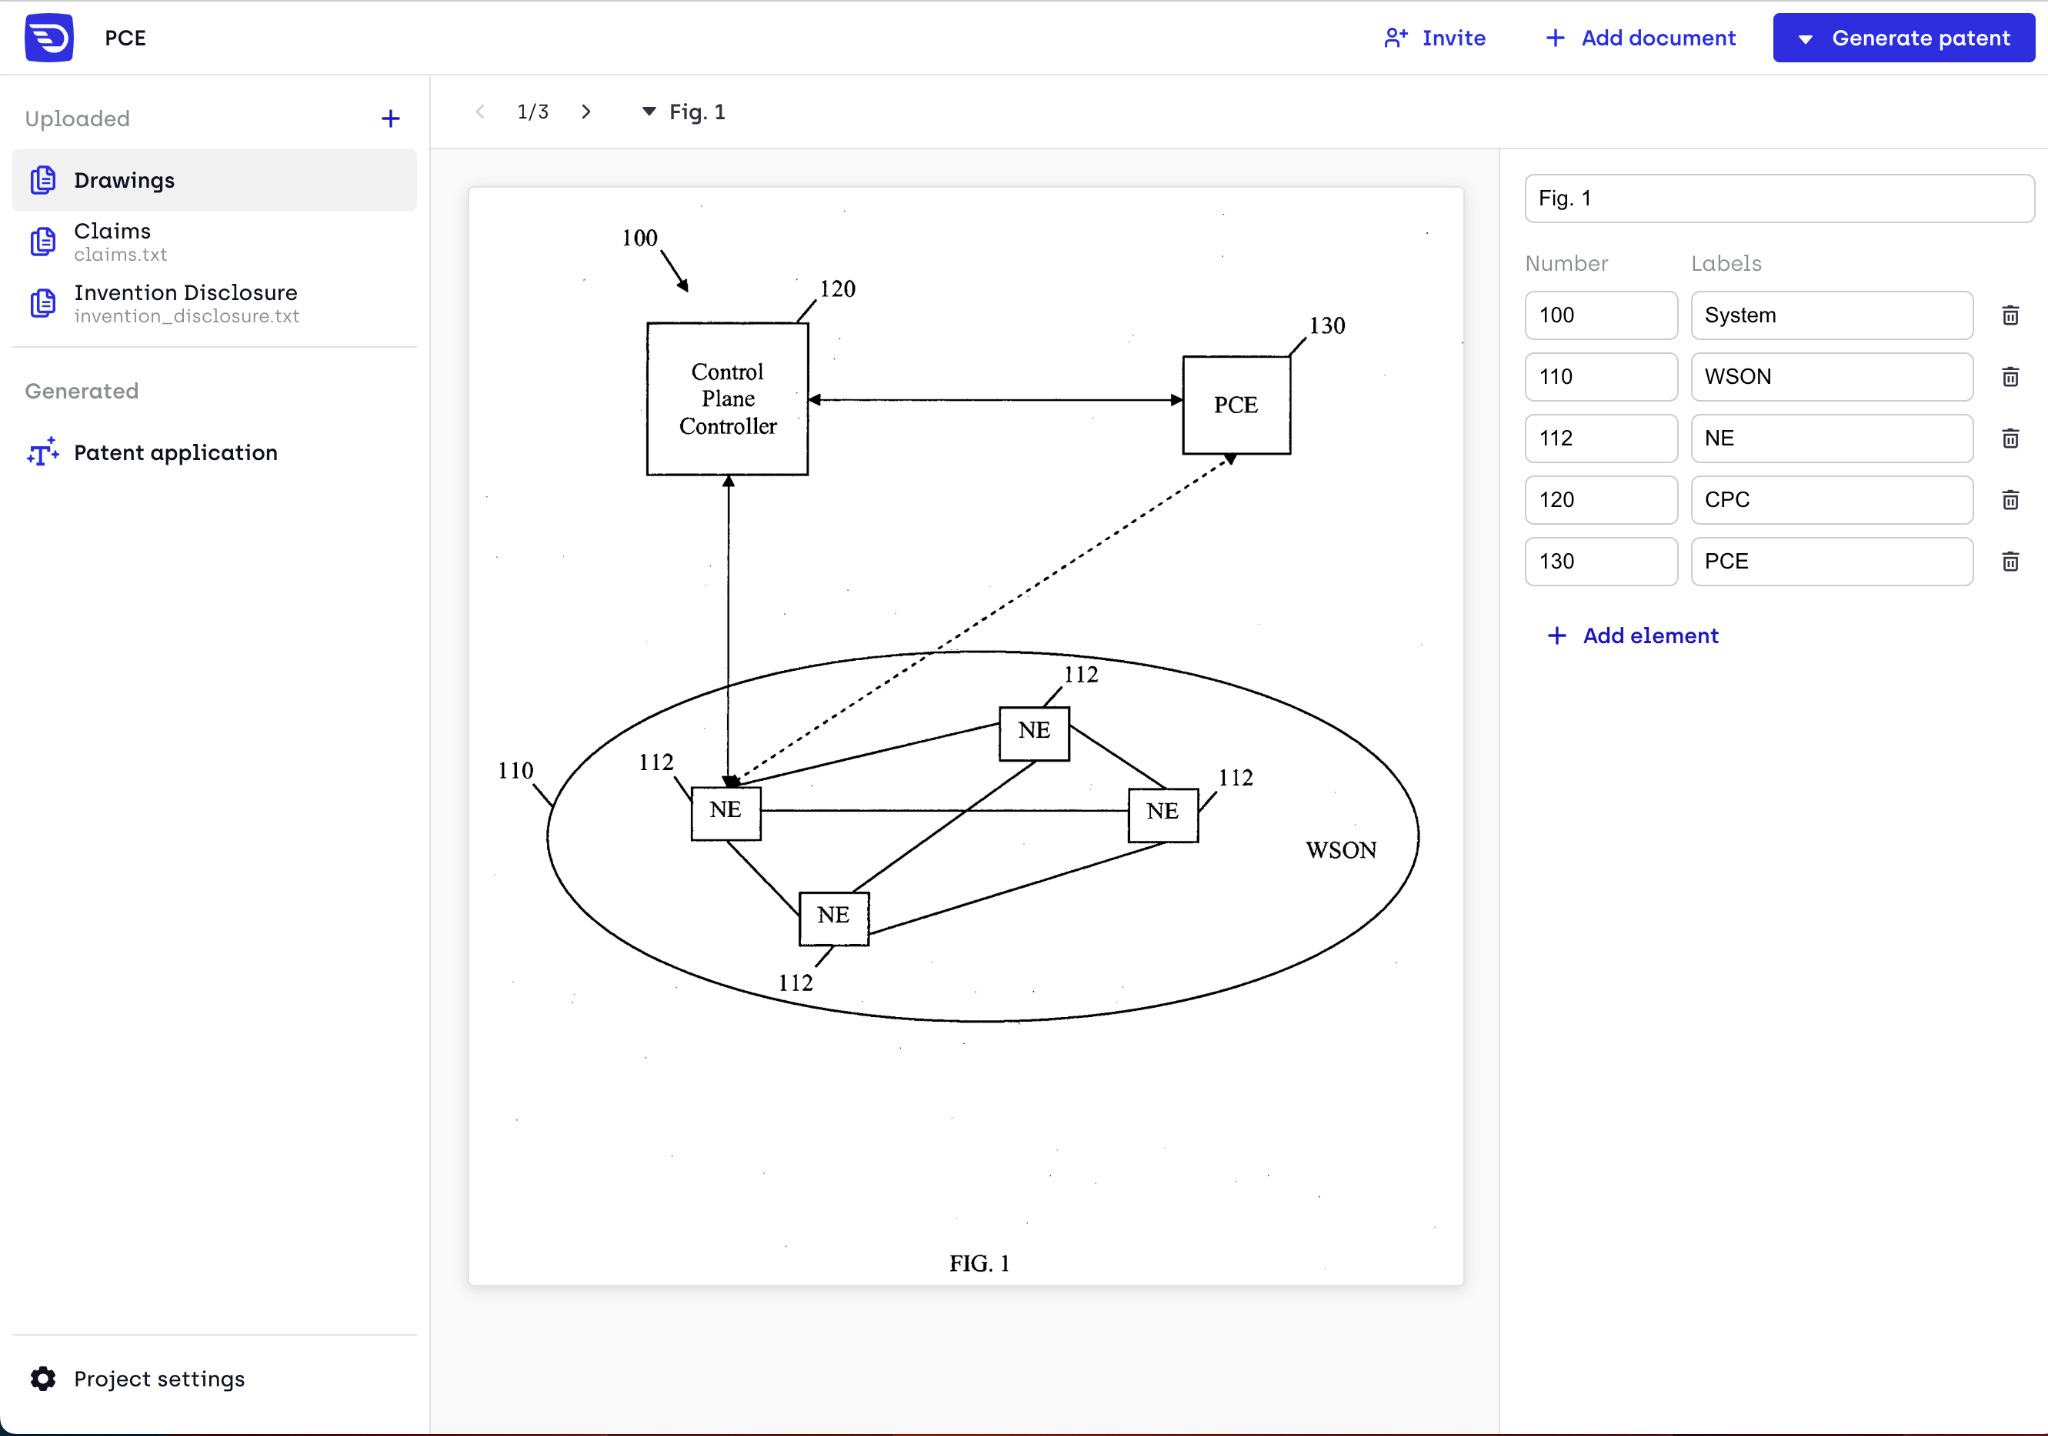This screenshot has height=1436, width=2048.
Task: Open the Drawings document icon in sidebar
Action: pyautogui.click(x=43, y=180)
